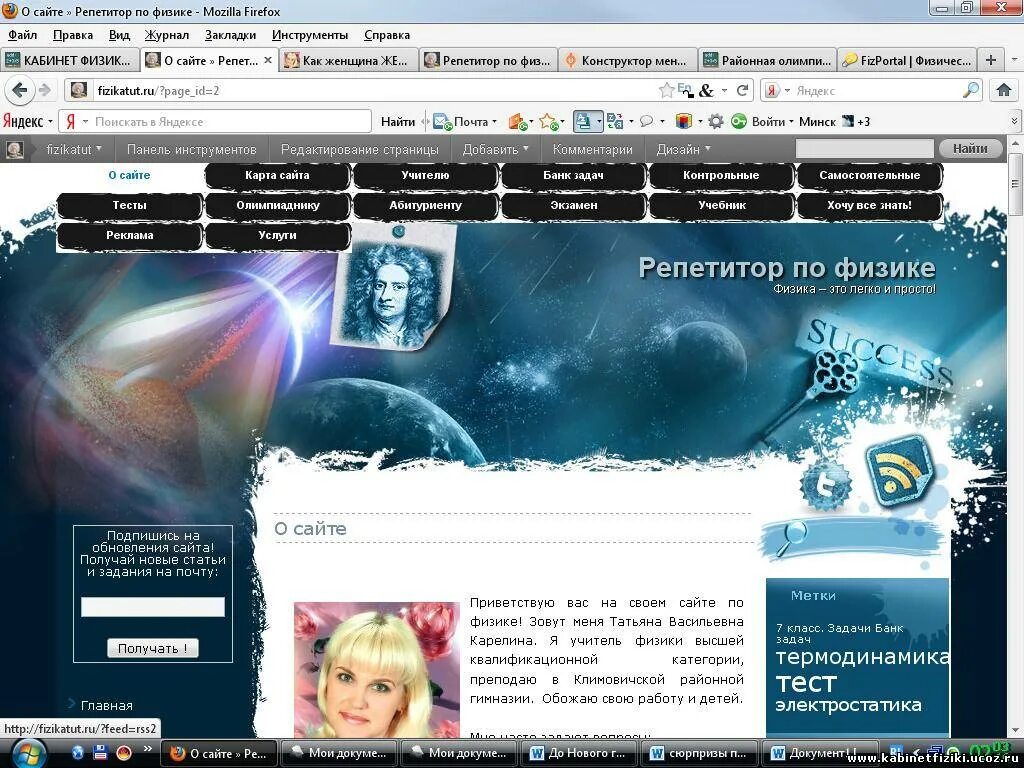Open the 'Почта' dropdown arrow
Image resolution: width=1024 pixels, height=768 pixels.
tap(494, 122)
